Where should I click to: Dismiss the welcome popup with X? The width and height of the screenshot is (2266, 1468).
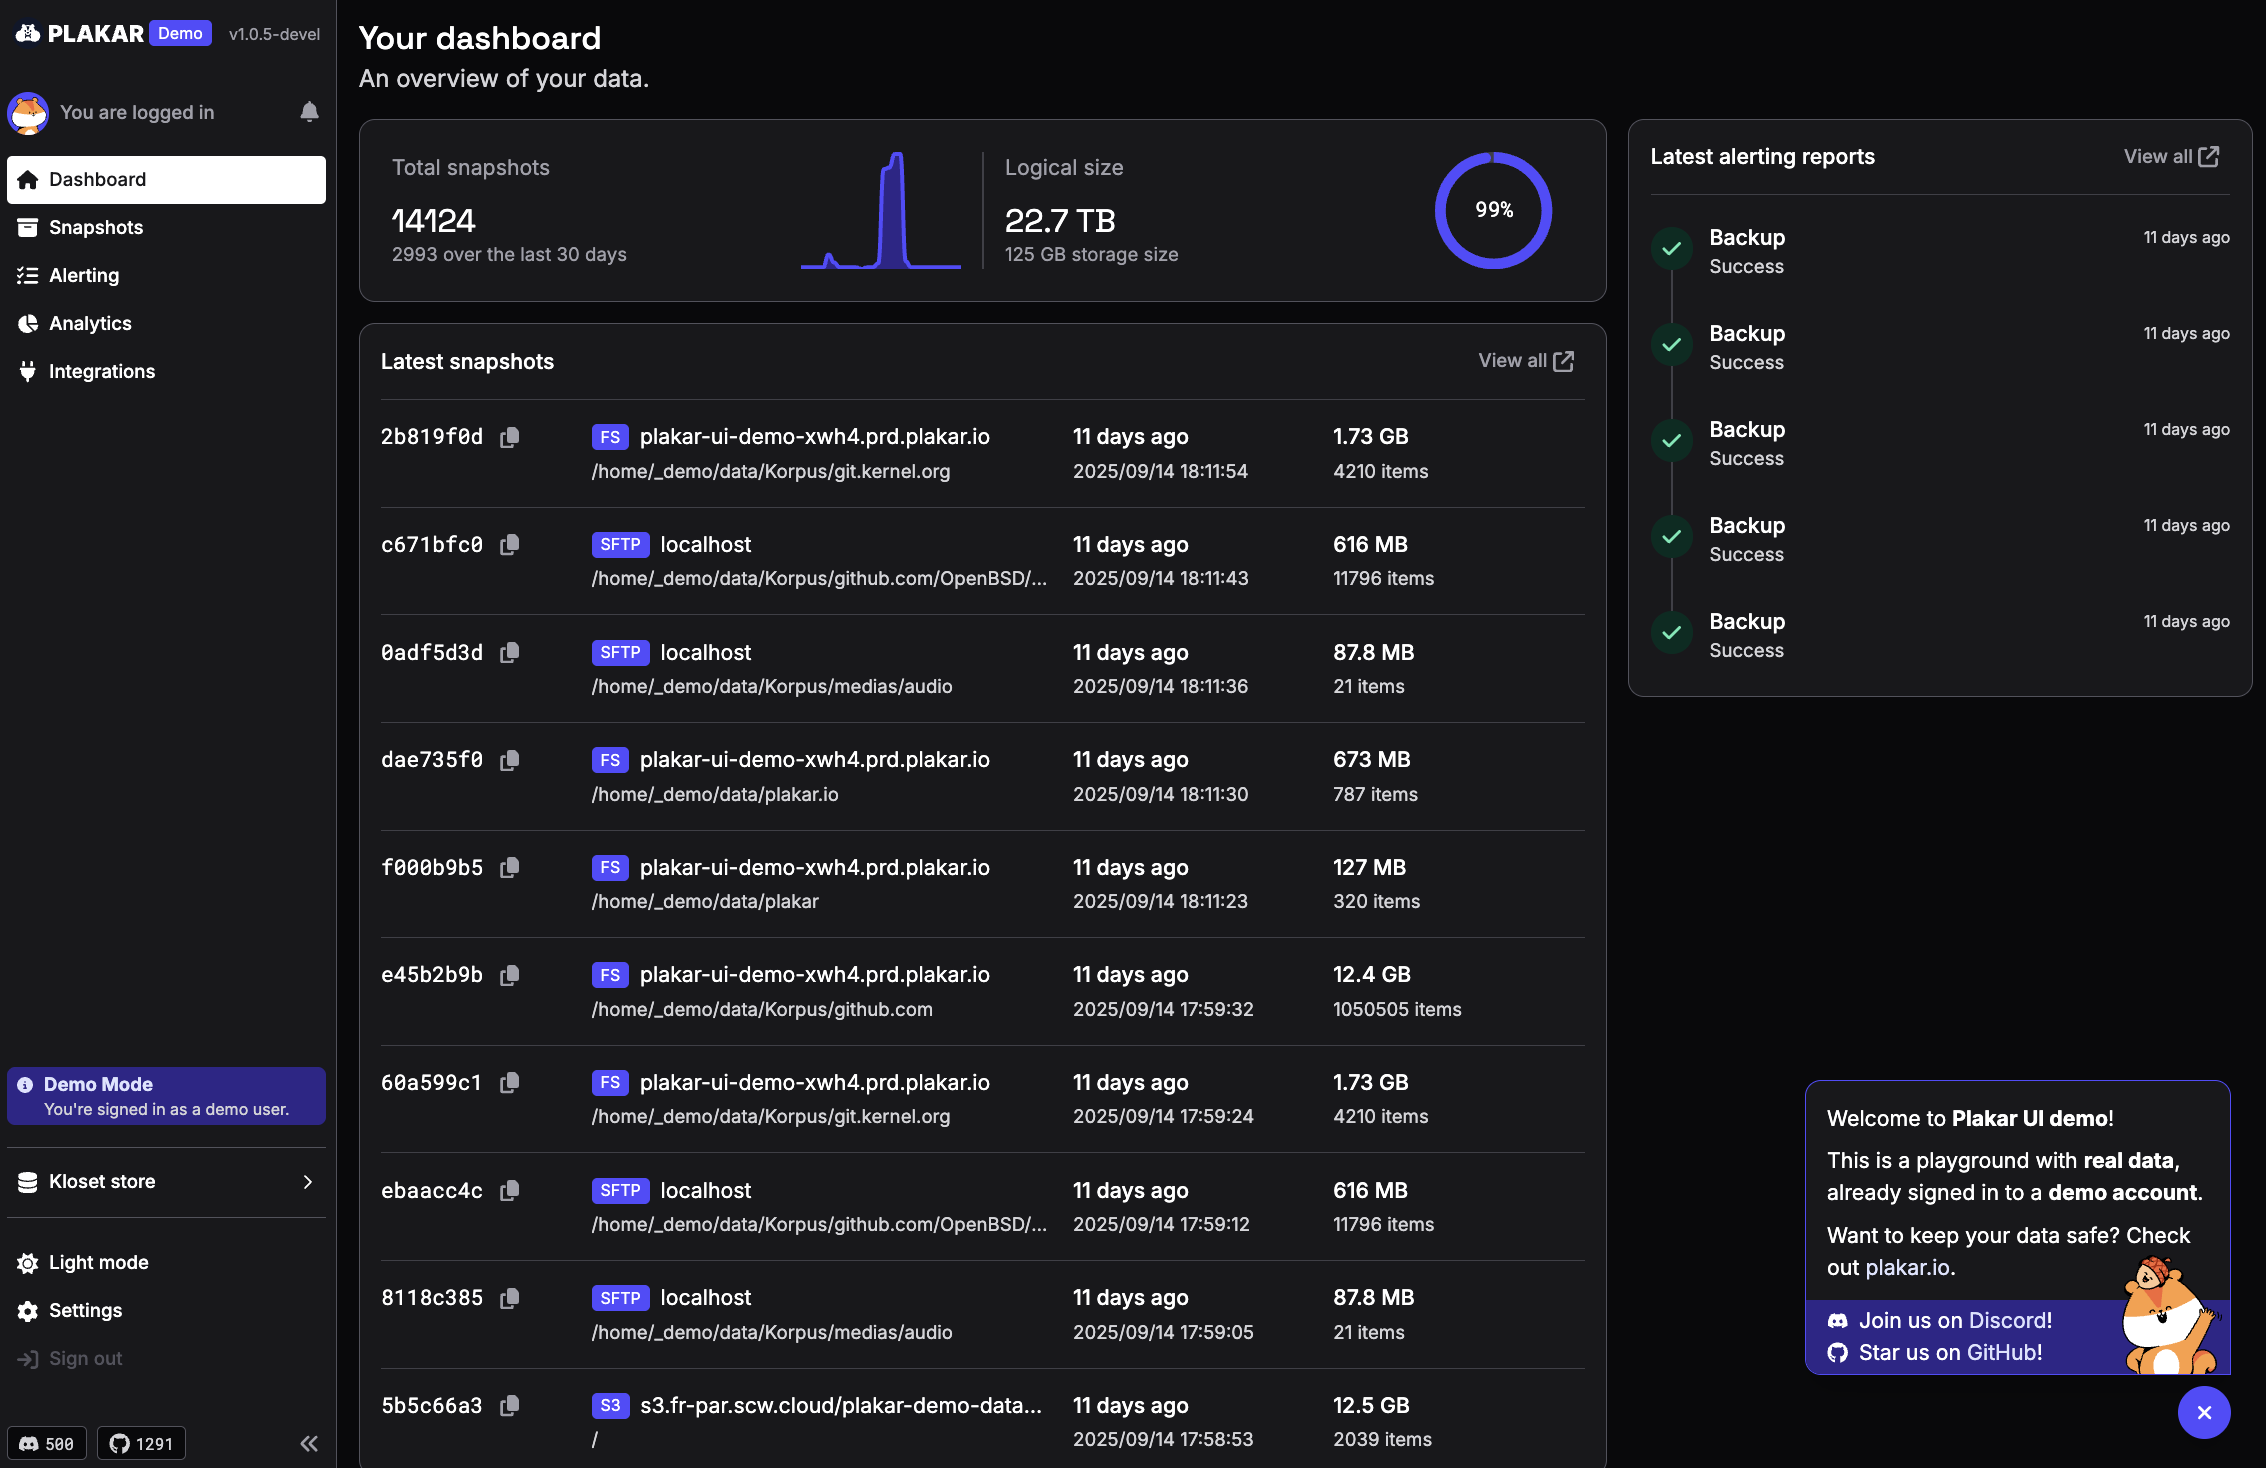click(x=2204, y=1412)
